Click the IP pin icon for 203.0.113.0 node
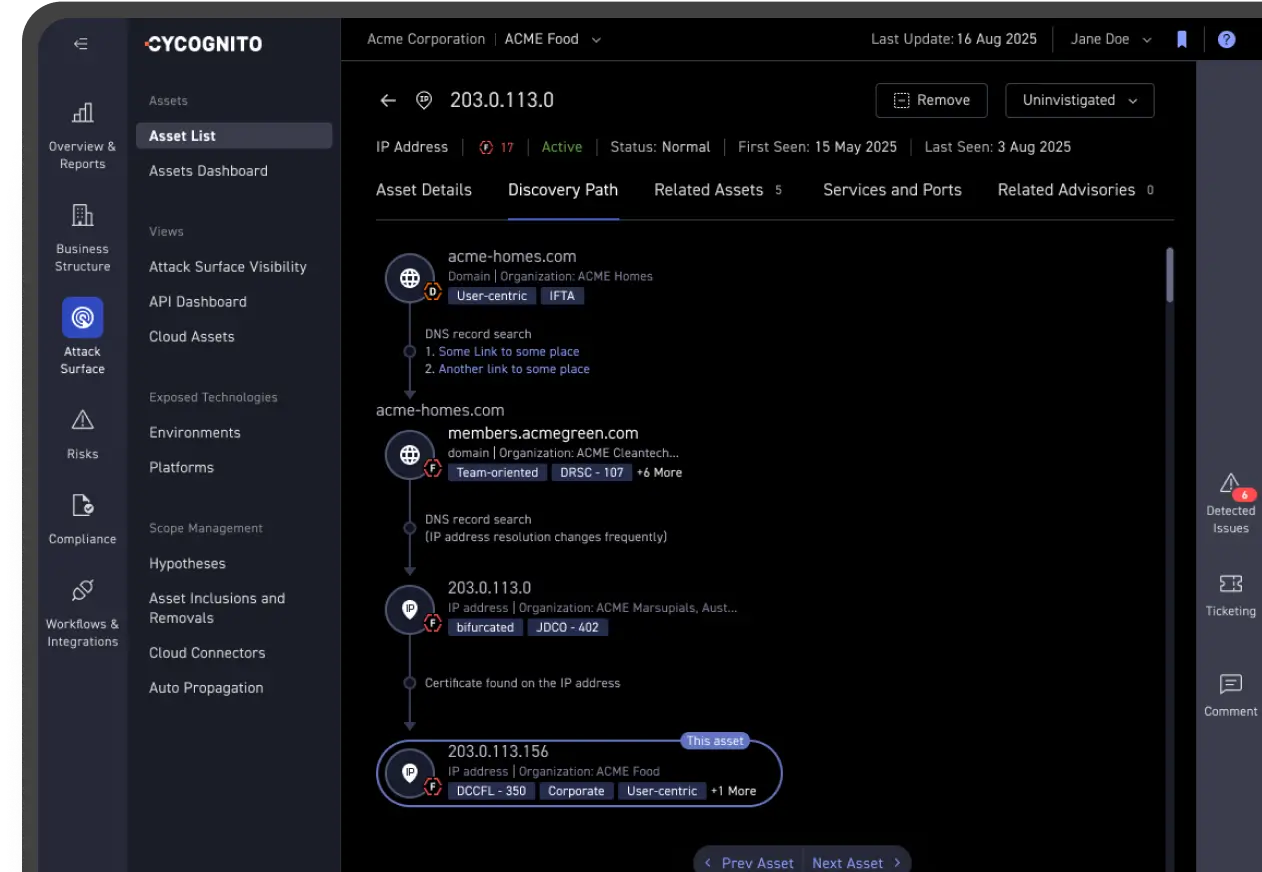The width and height of the screenshot is (1262, 872). tap(410, 609)
